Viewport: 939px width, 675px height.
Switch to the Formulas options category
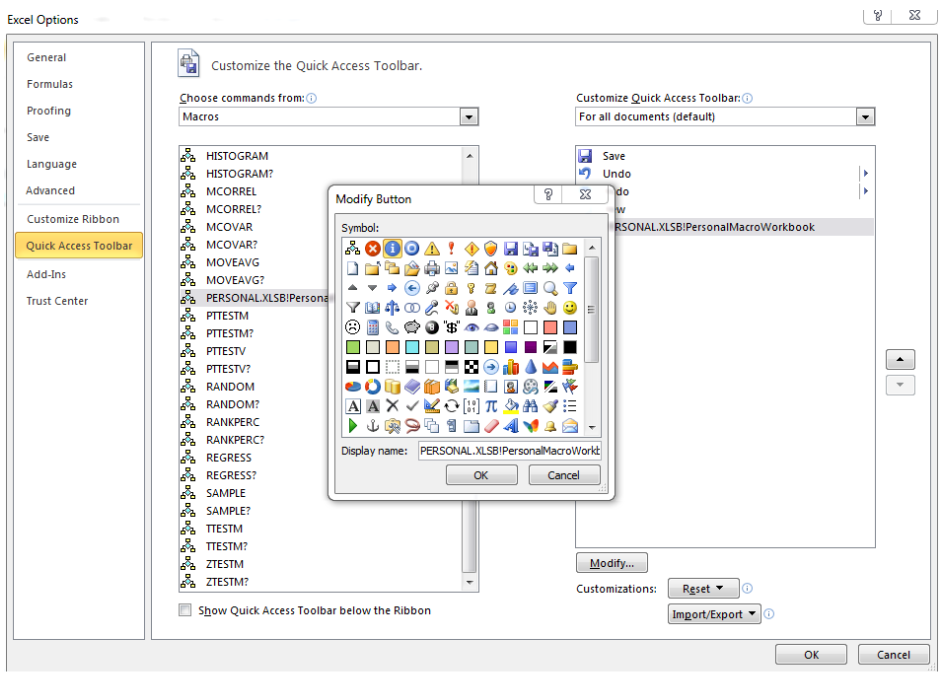(x=50, y=84)
